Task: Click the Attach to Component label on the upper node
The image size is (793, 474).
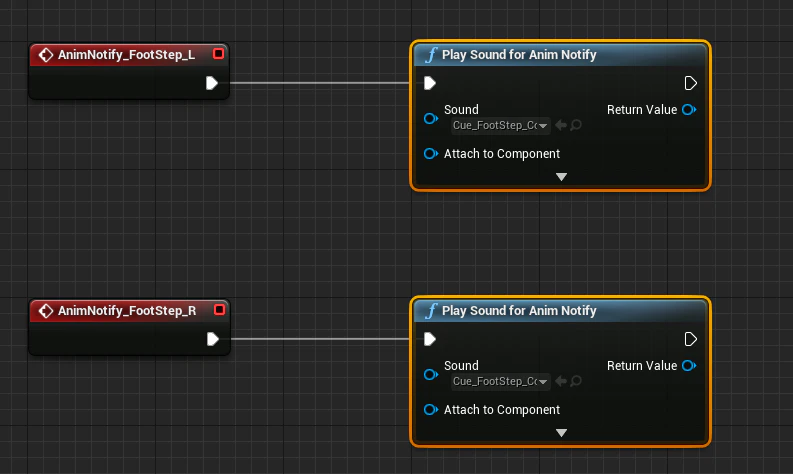Action: [502, 154]
